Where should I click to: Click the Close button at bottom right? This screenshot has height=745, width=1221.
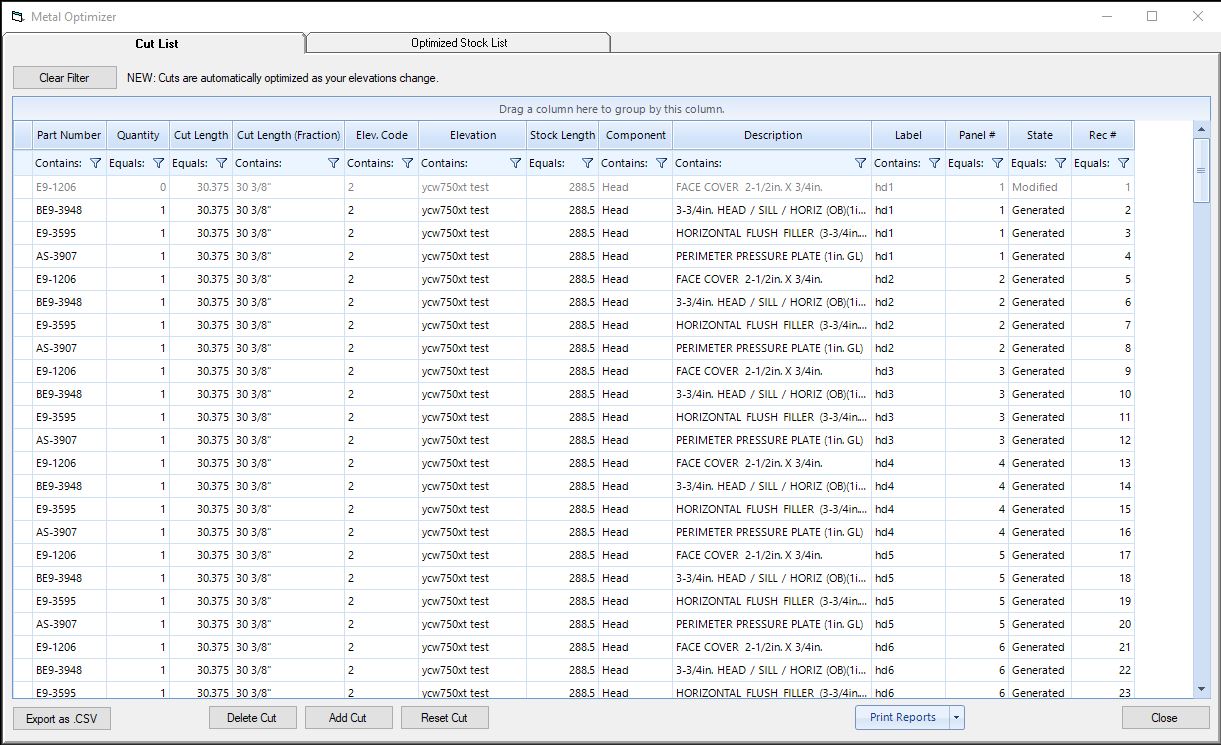coord(1164,718)
